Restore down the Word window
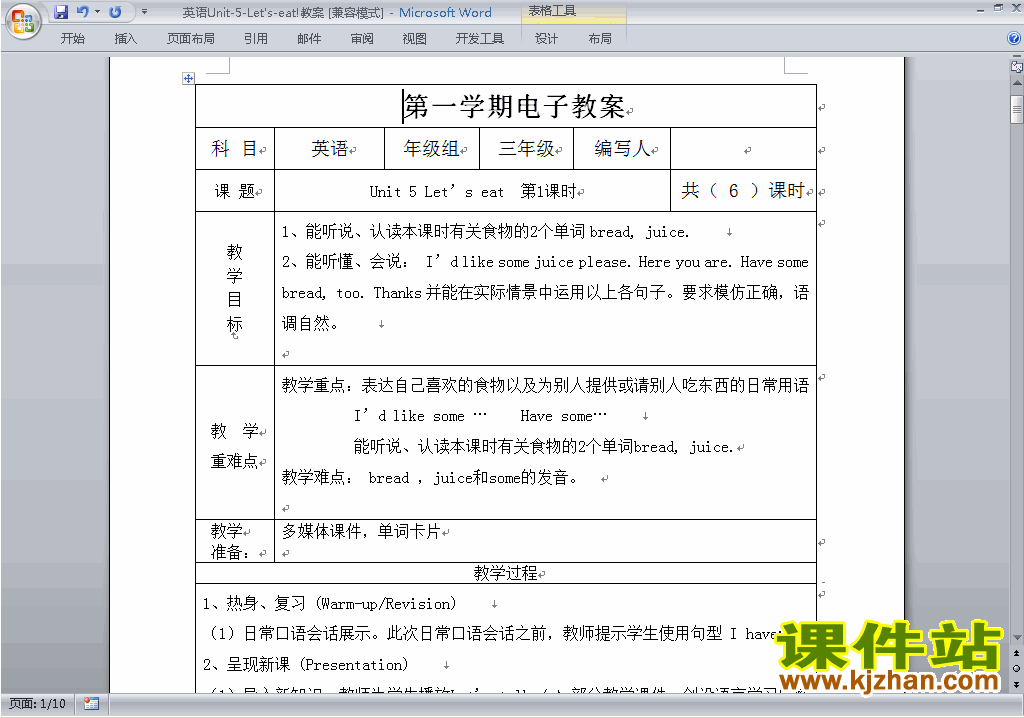This screenshot has height=718, width=1024. coord(998,8)
